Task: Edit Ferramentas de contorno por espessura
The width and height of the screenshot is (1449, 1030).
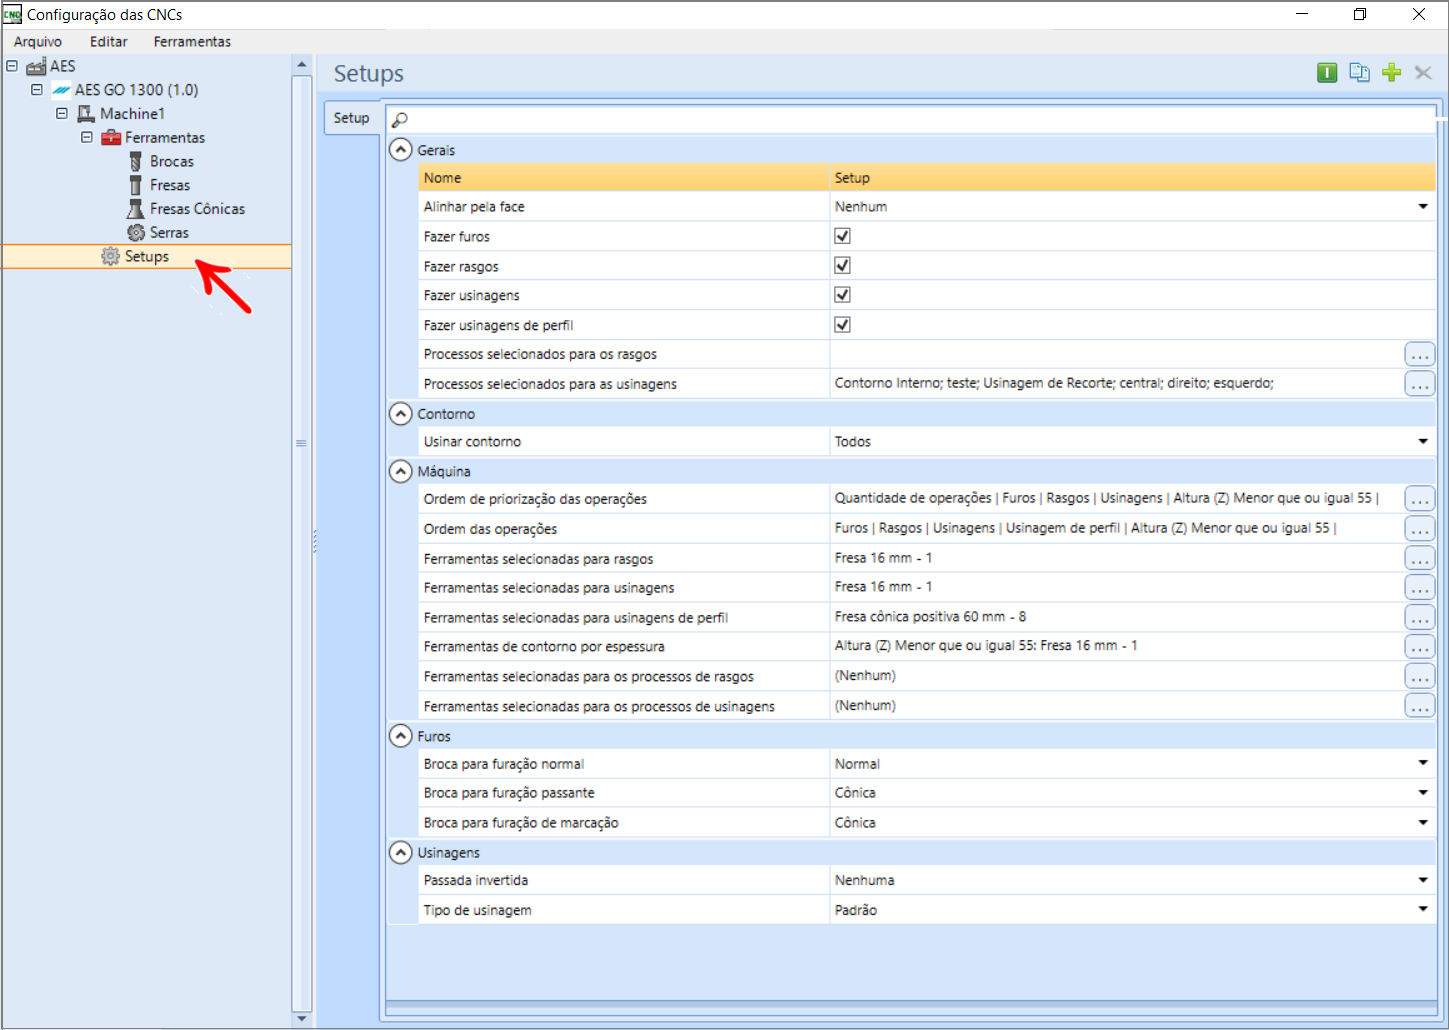Action: tap(1419, 647)
